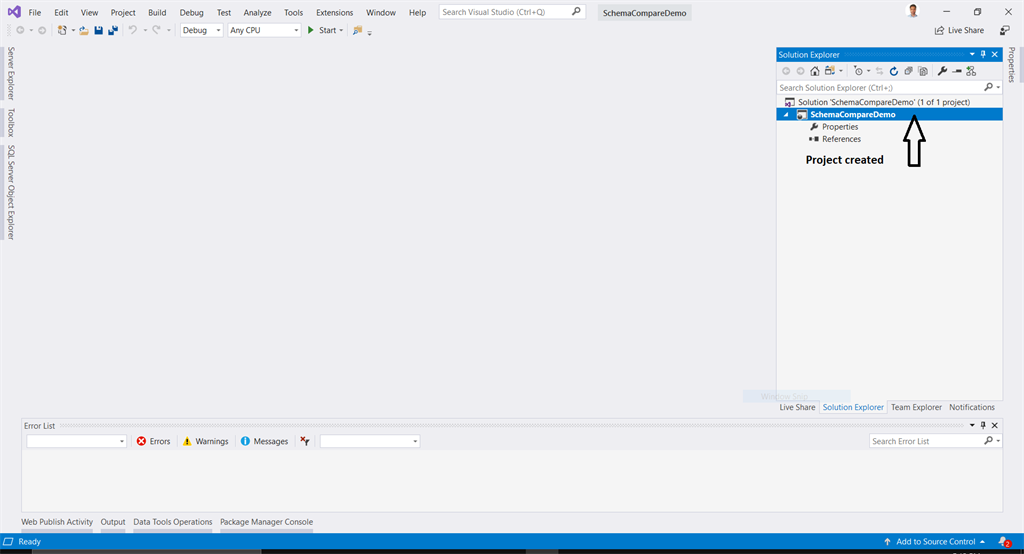Open the toolbar overflow options arrow
The width and height of the screenshot is (1024, 554).
tap(370, 33)
